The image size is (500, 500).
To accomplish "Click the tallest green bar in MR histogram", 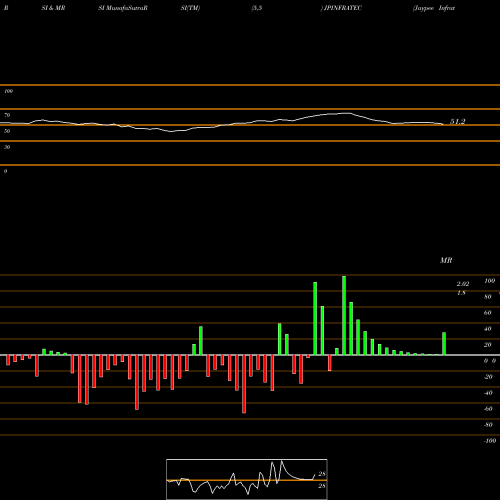I will [344, 315].
